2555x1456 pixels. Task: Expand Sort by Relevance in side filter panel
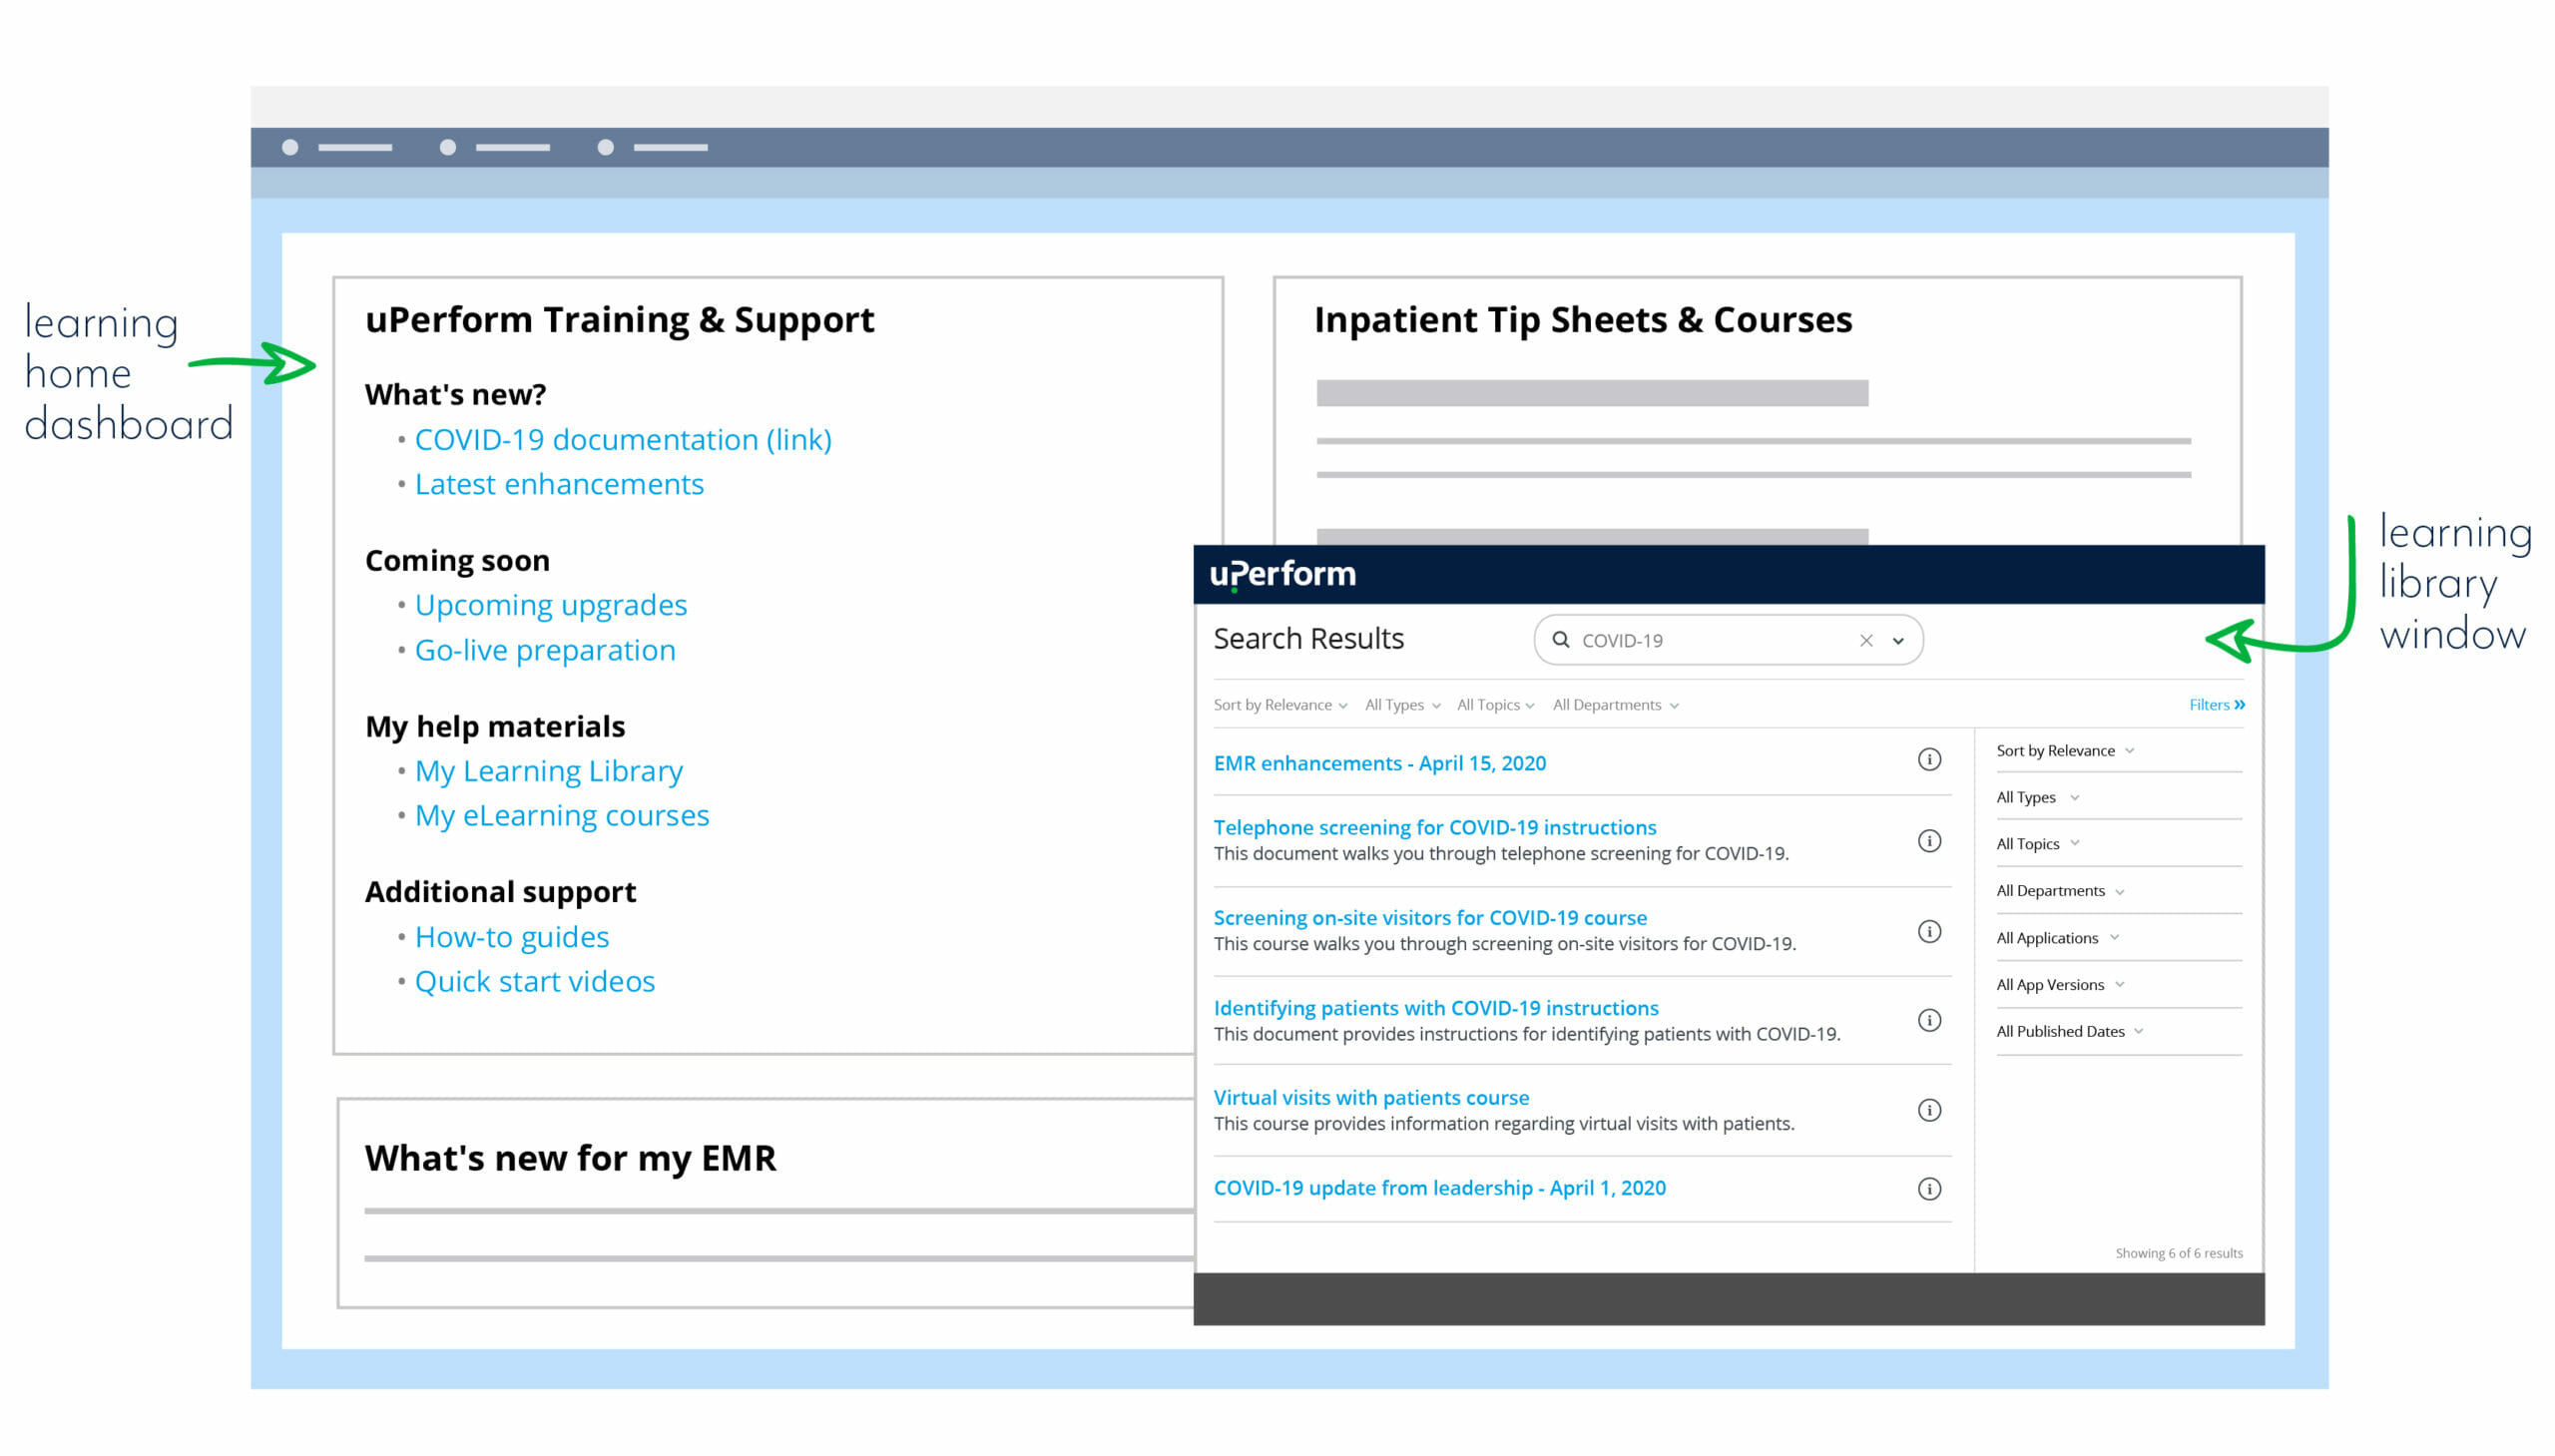[x=2065, y=751]
